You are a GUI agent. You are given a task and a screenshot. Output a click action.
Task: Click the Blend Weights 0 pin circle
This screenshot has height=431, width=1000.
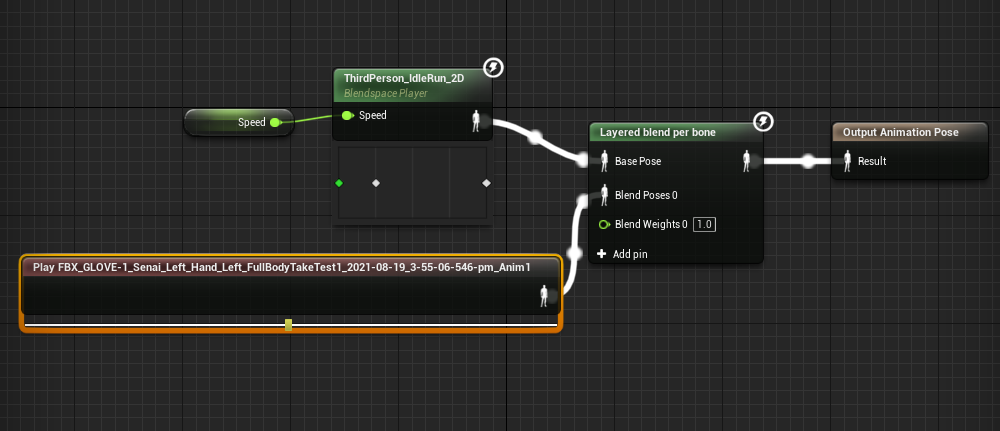tap(605, 224)
